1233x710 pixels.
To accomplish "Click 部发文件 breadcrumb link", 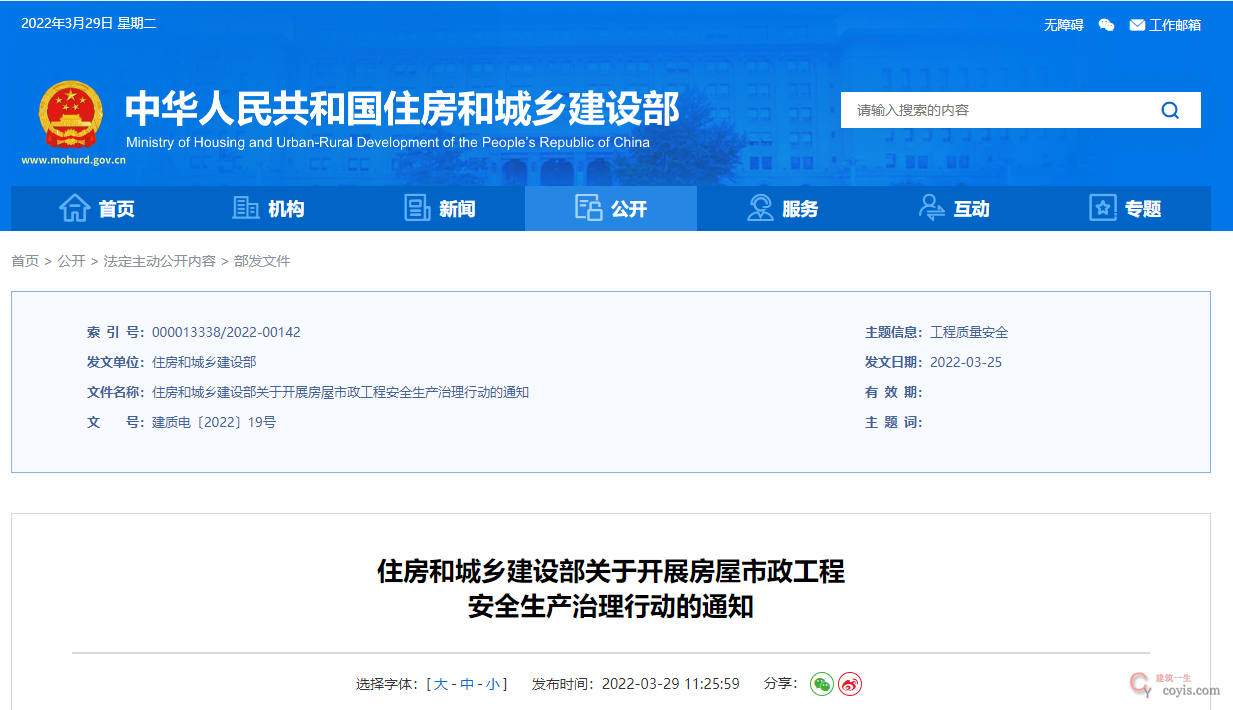I will 262,261.
